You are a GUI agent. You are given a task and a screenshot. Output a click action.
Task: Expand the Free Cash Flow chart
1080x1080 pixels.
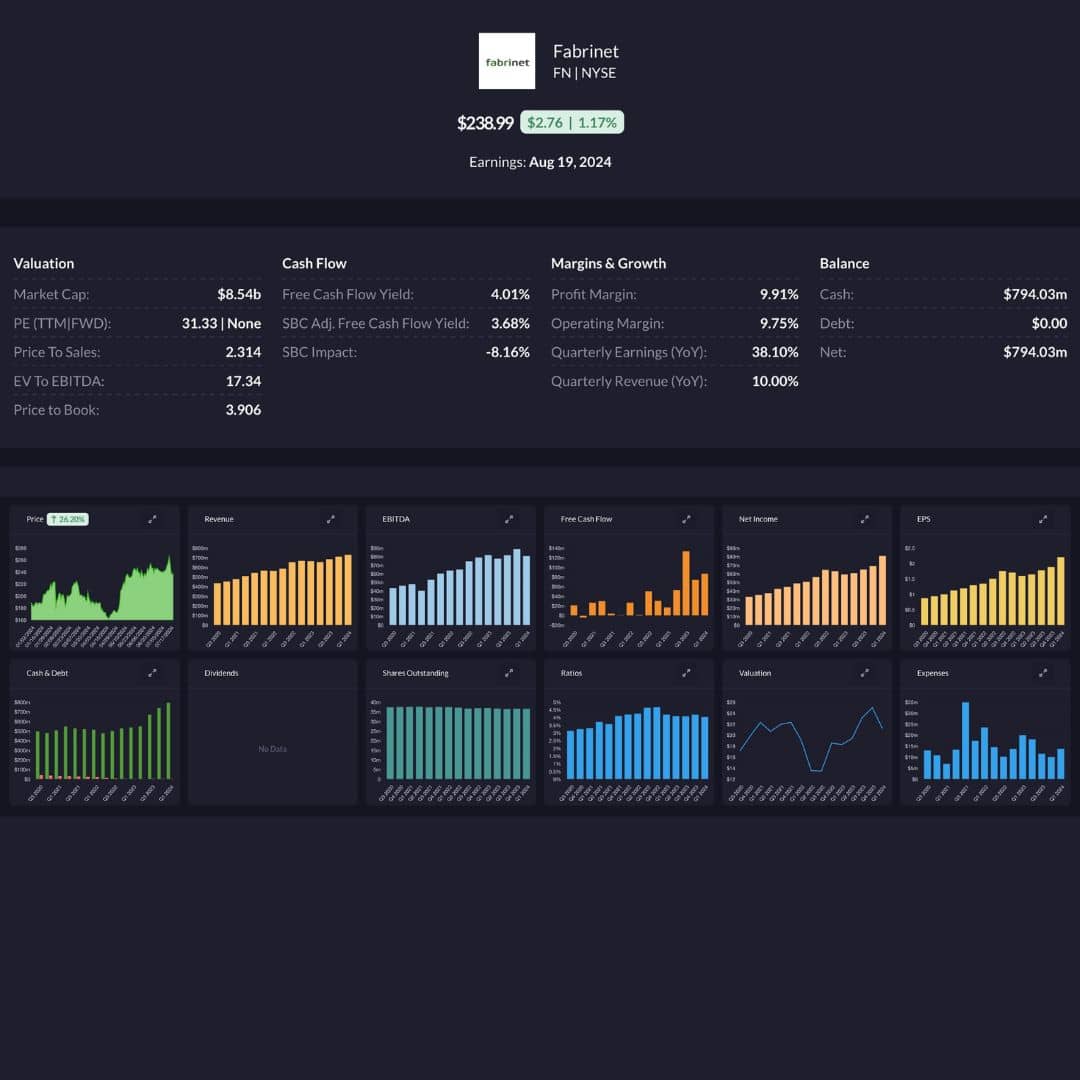click(x=687, y=519)
